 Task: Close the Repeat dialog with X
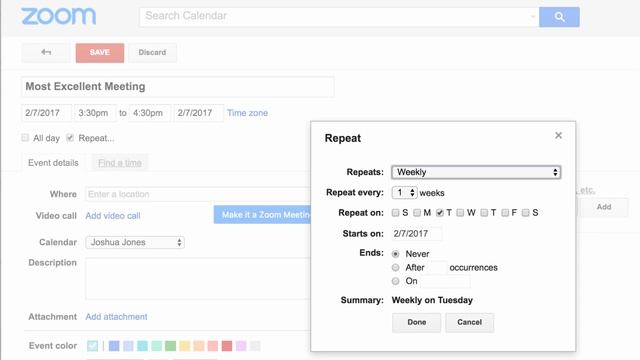point(558,136)
